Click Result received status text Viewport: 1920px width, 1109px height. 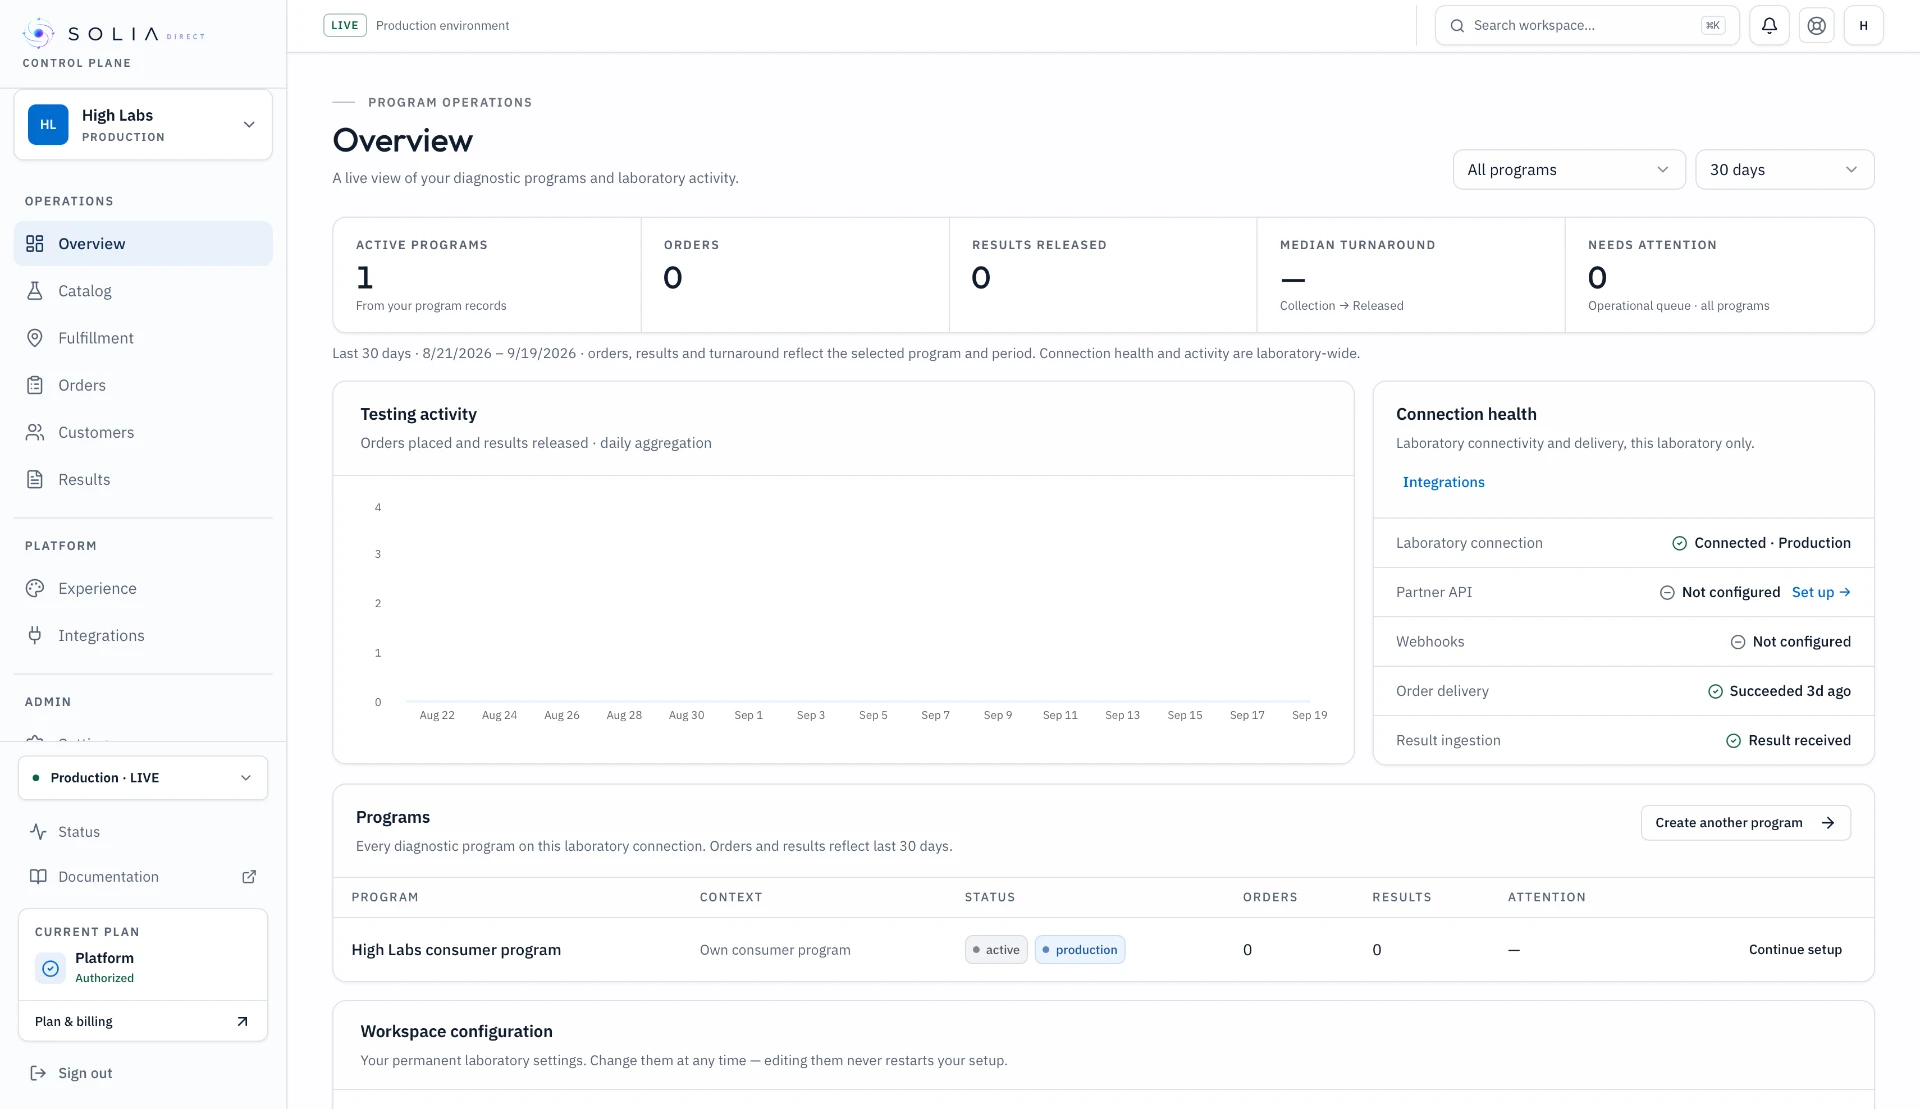coord(1799,740)
